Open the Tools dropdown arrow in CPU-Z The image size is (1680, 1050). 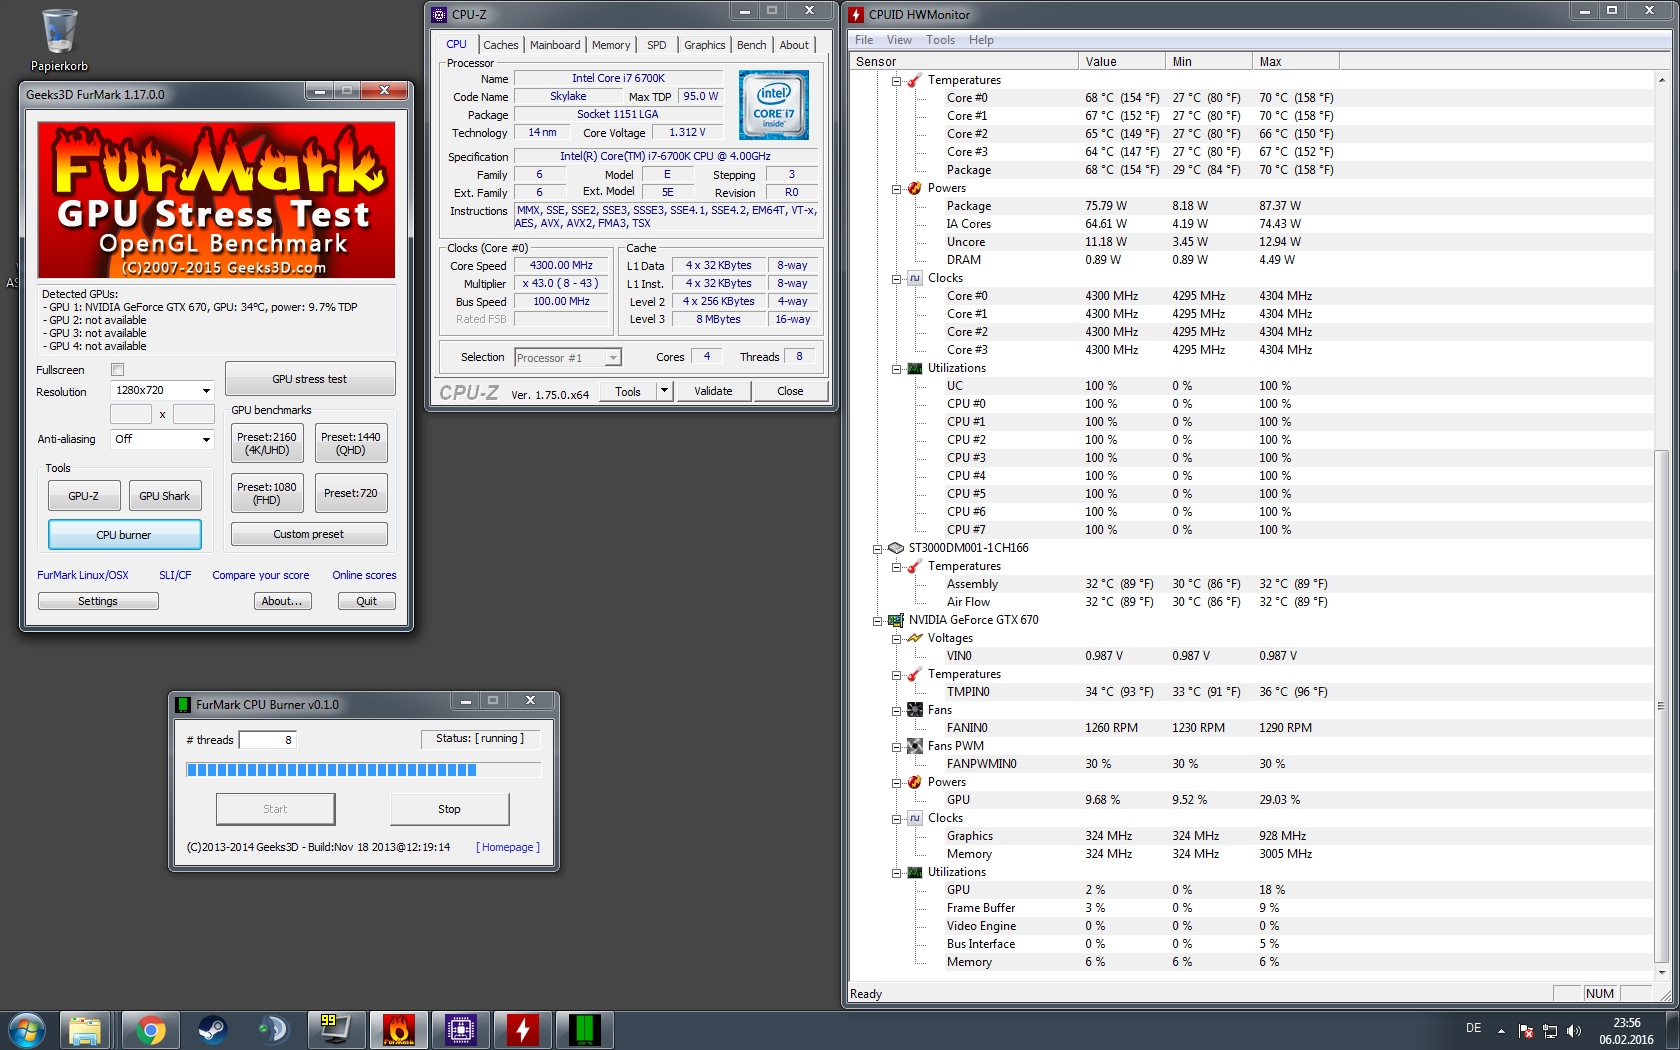click(x=664, y=391)
